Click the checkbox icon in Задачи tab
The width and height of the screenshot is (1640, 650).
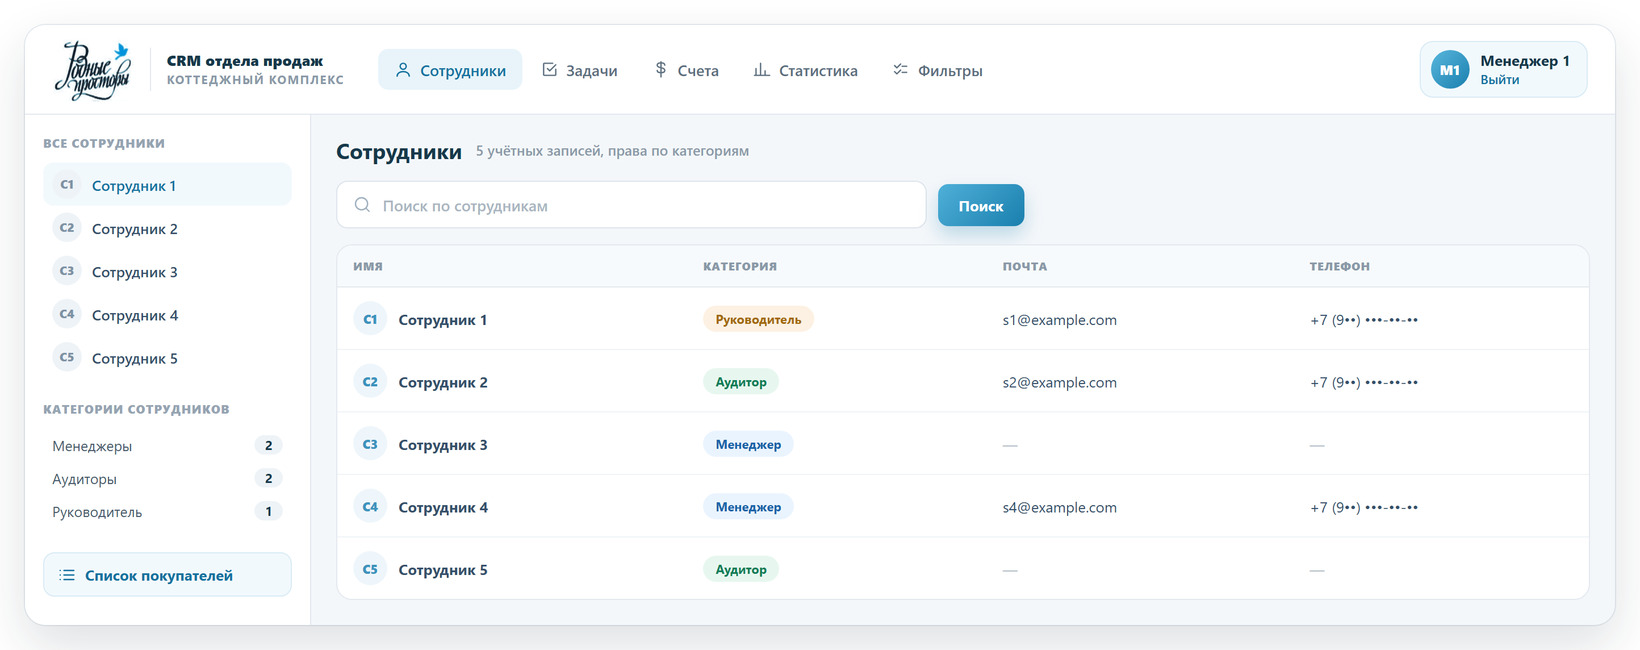549,70
